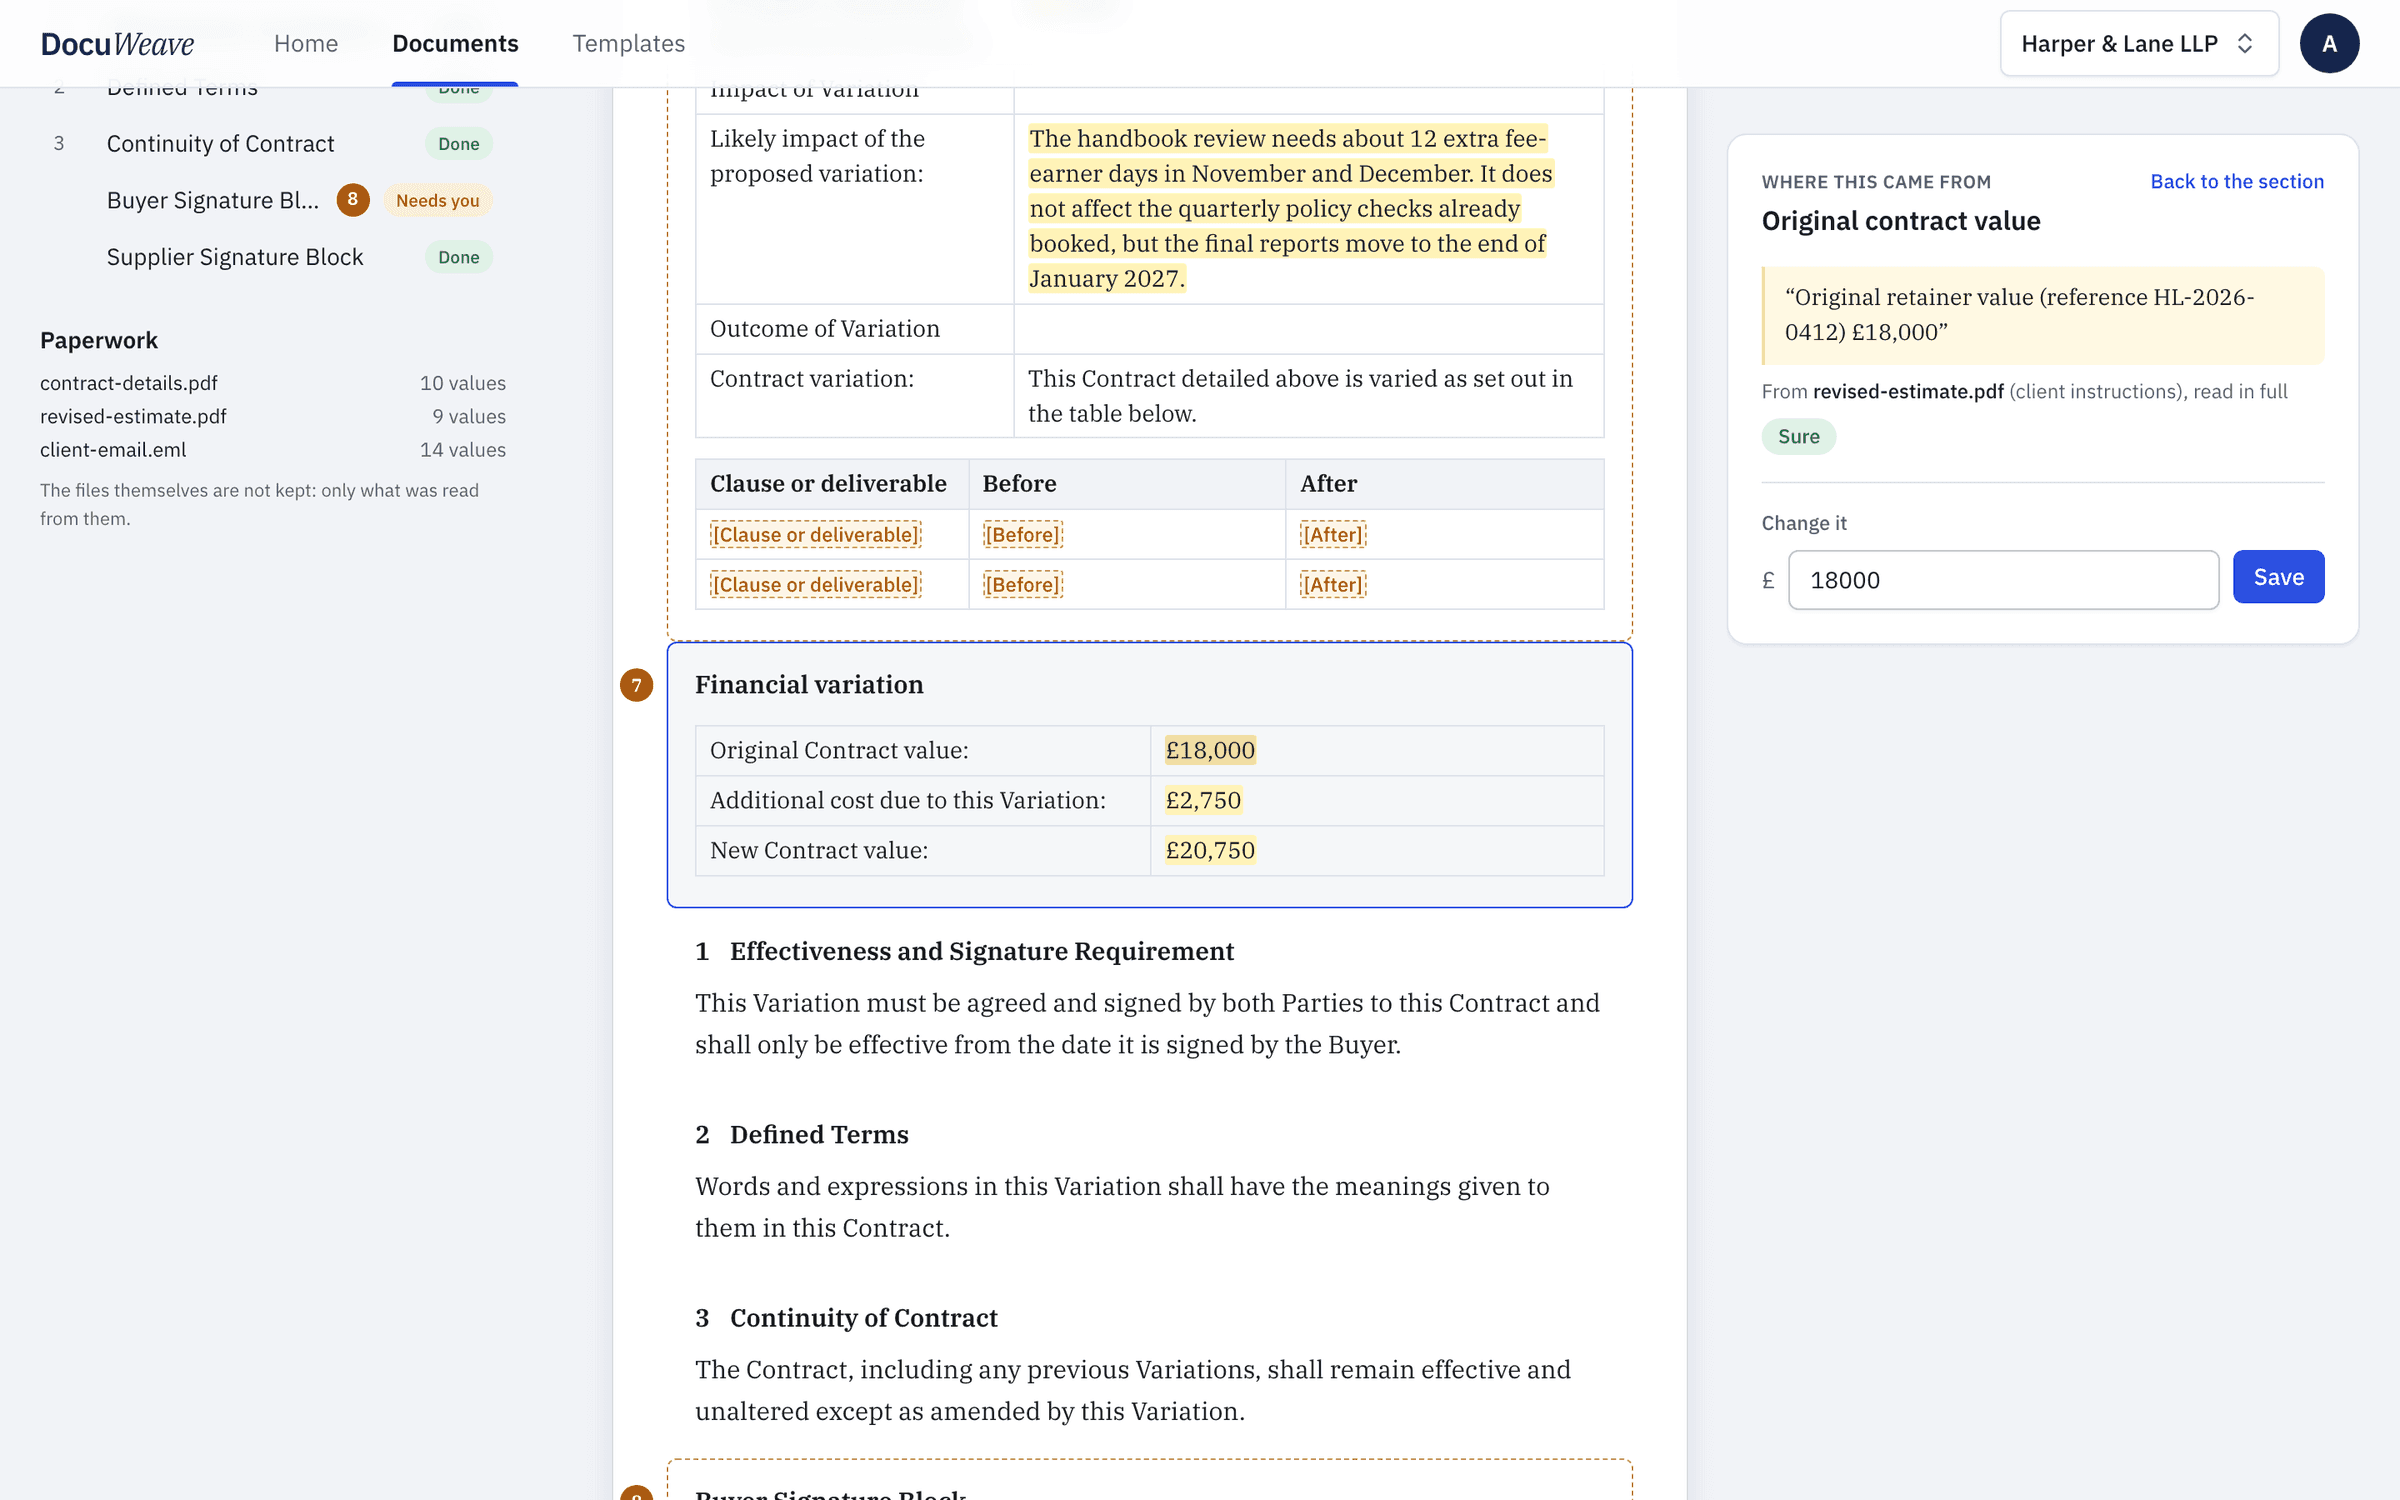Click the 8 badge beside Buyer Signature
2400x1500 pixels.
click(352, 200)
